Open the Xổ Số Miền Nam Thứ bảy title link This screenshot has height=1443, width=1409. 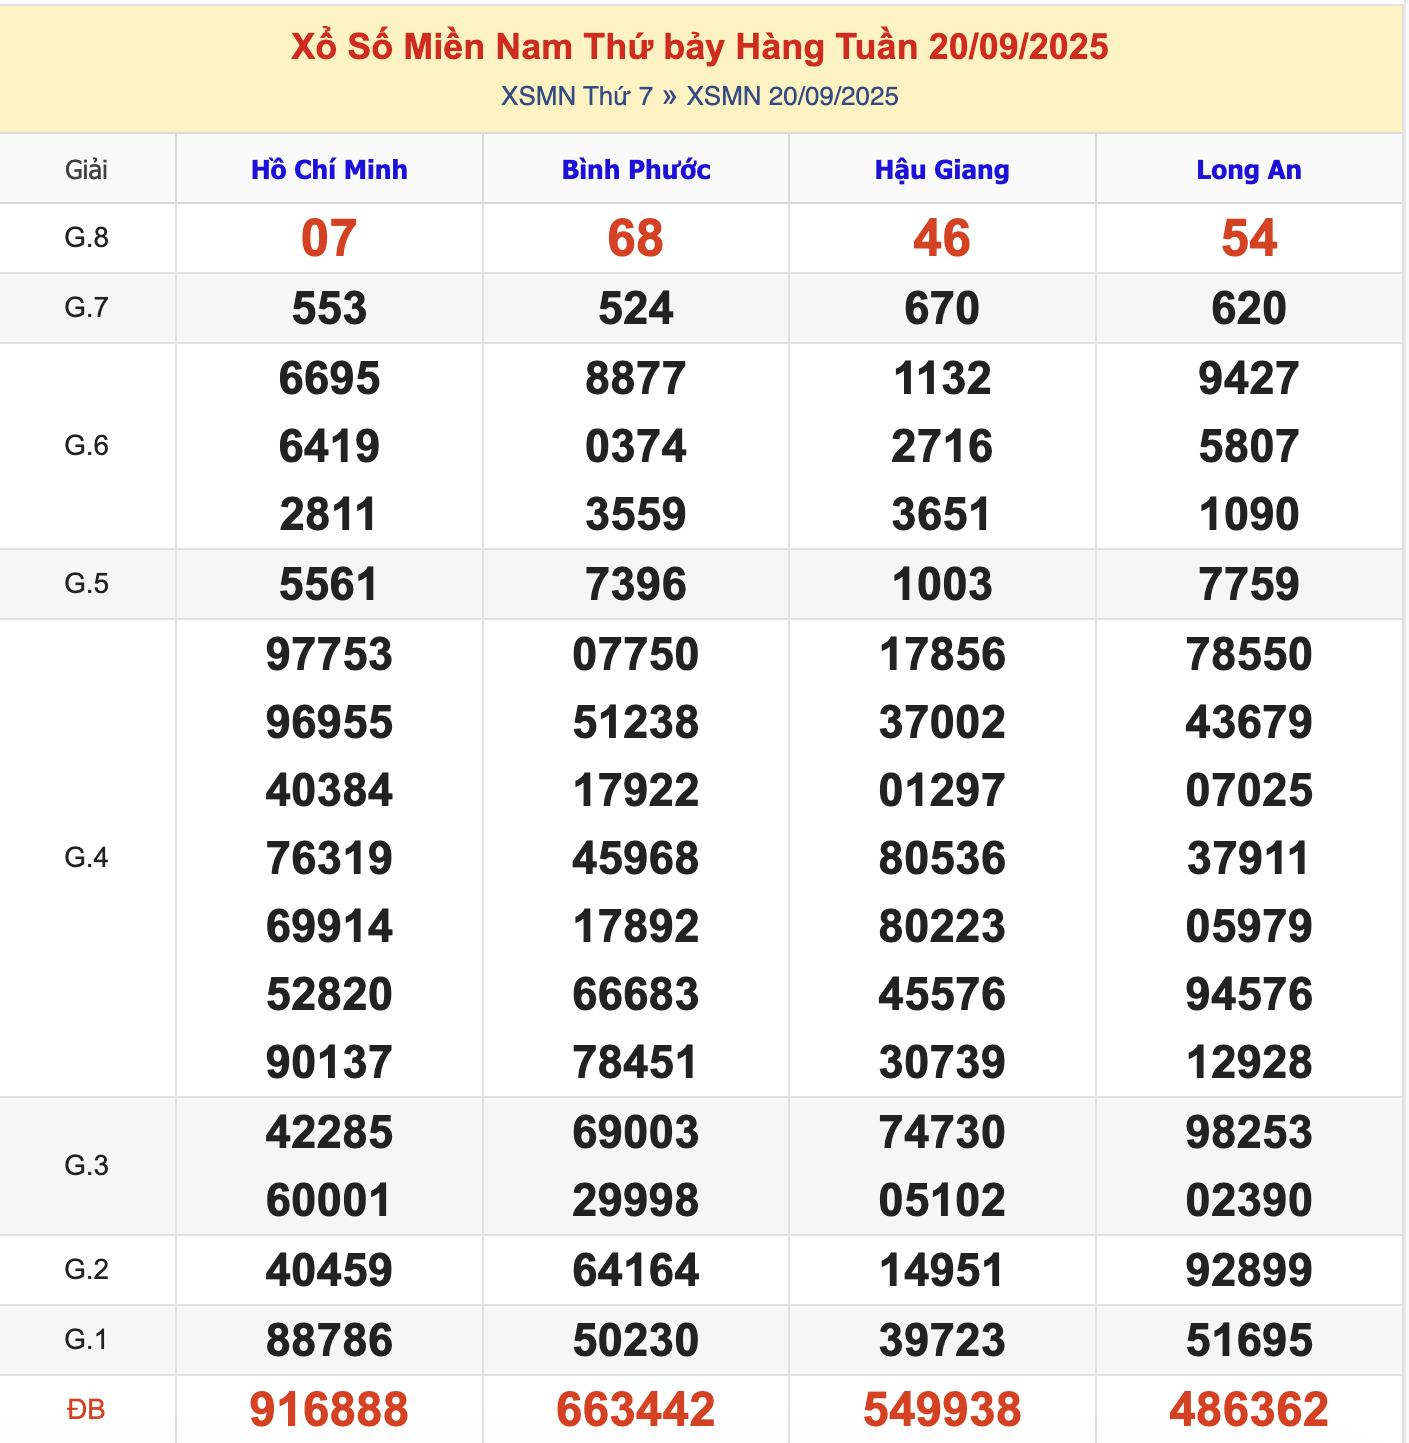pyautogui.click(x=700, y=47)
